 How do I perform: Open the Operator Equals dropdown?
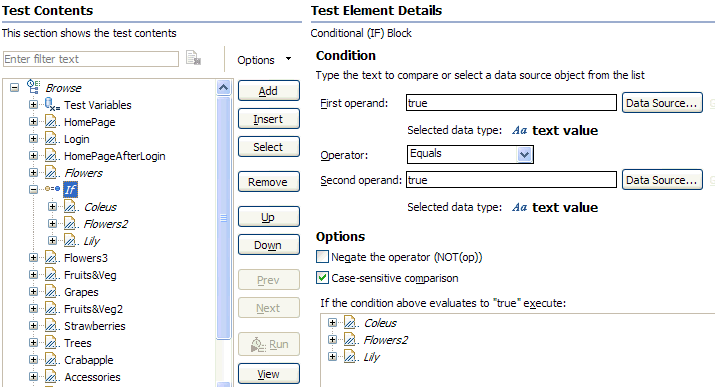click(524, 154)
